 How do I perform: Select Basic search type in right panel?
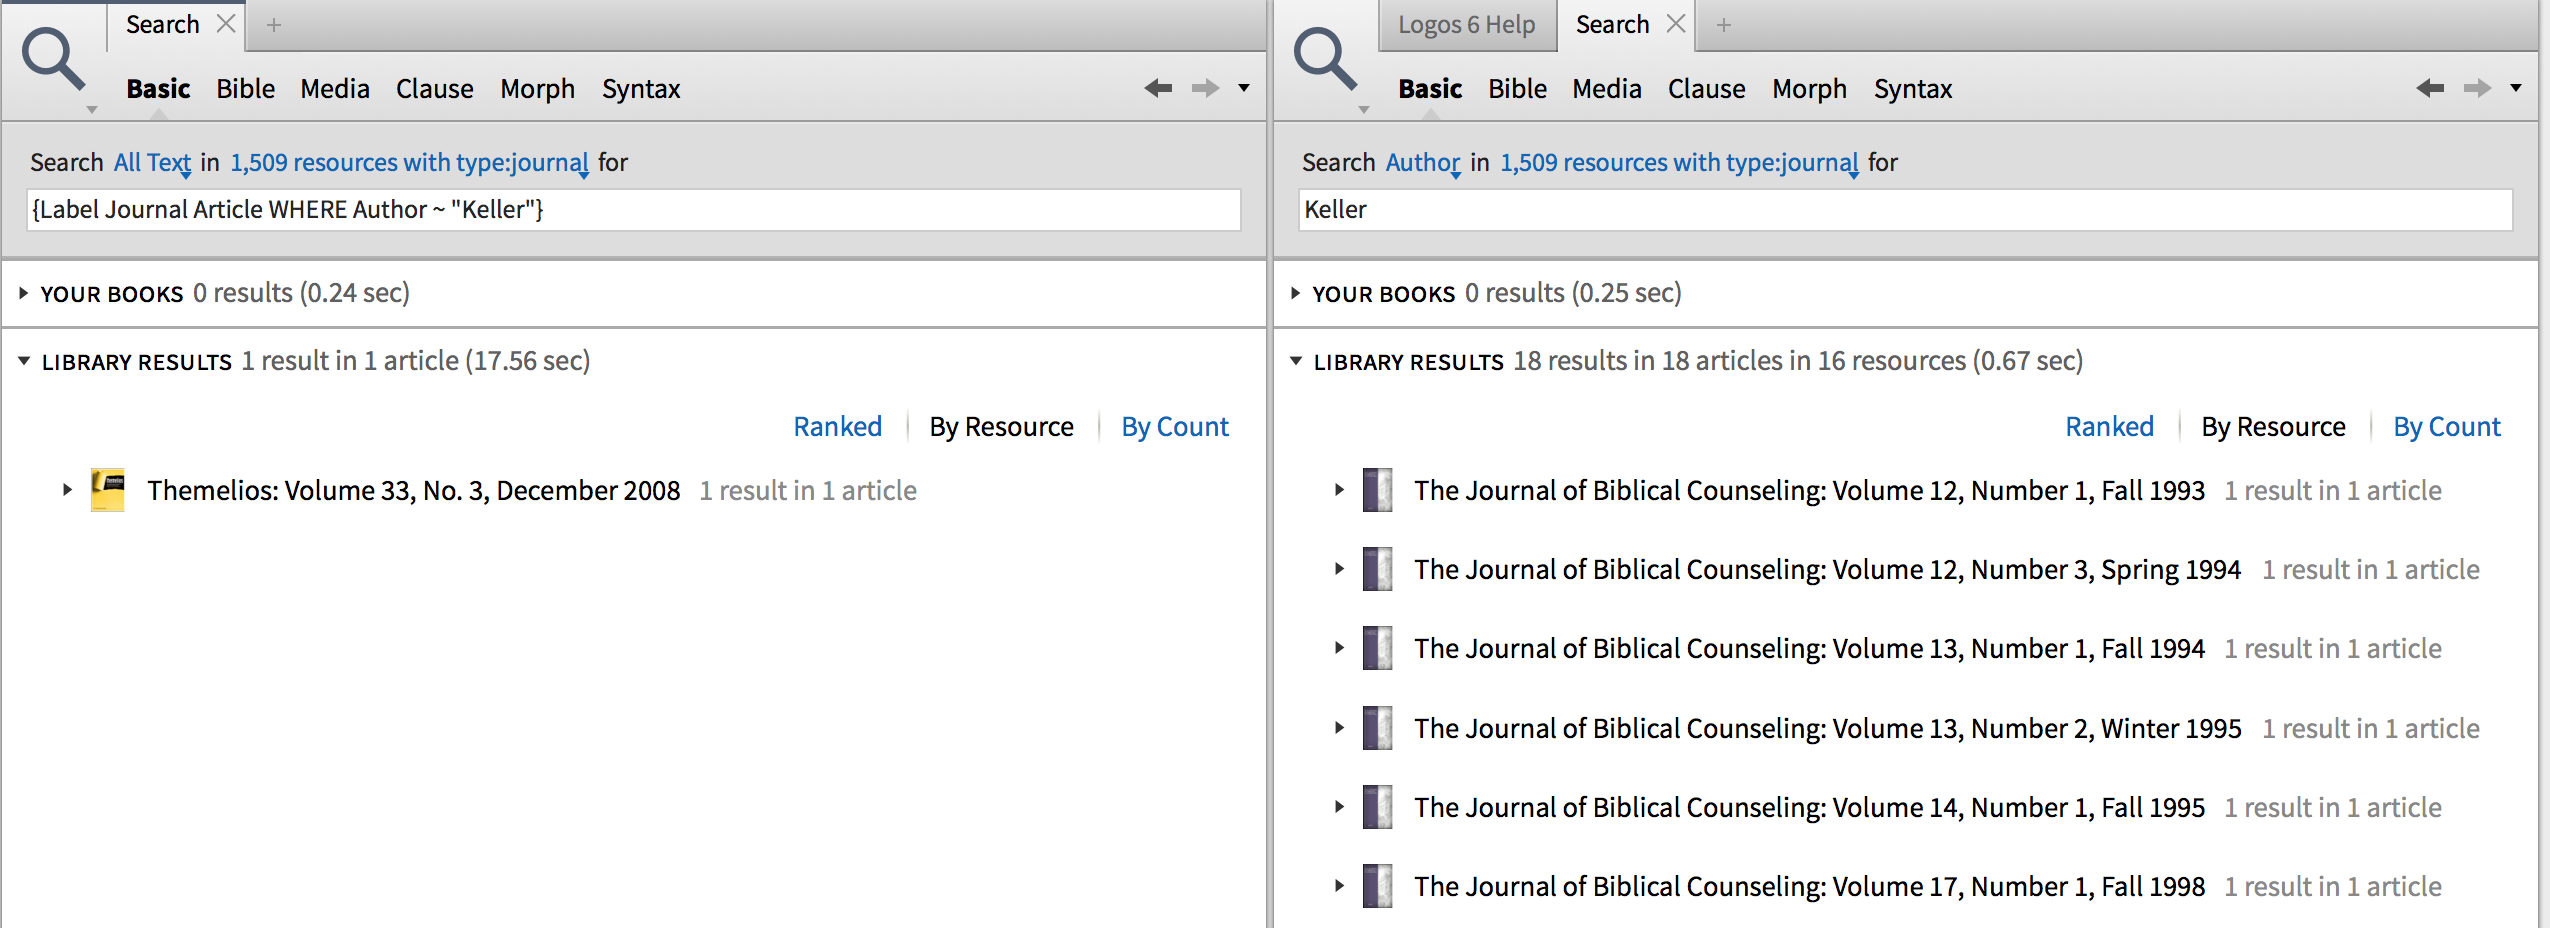coord(1430,89)
